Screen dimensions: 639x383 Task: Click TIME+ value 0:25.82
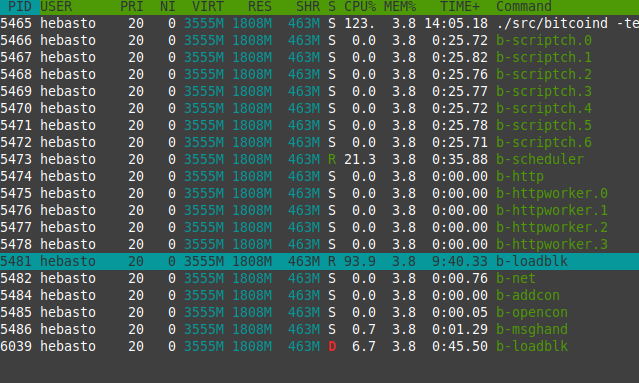(x=460, y=57)
